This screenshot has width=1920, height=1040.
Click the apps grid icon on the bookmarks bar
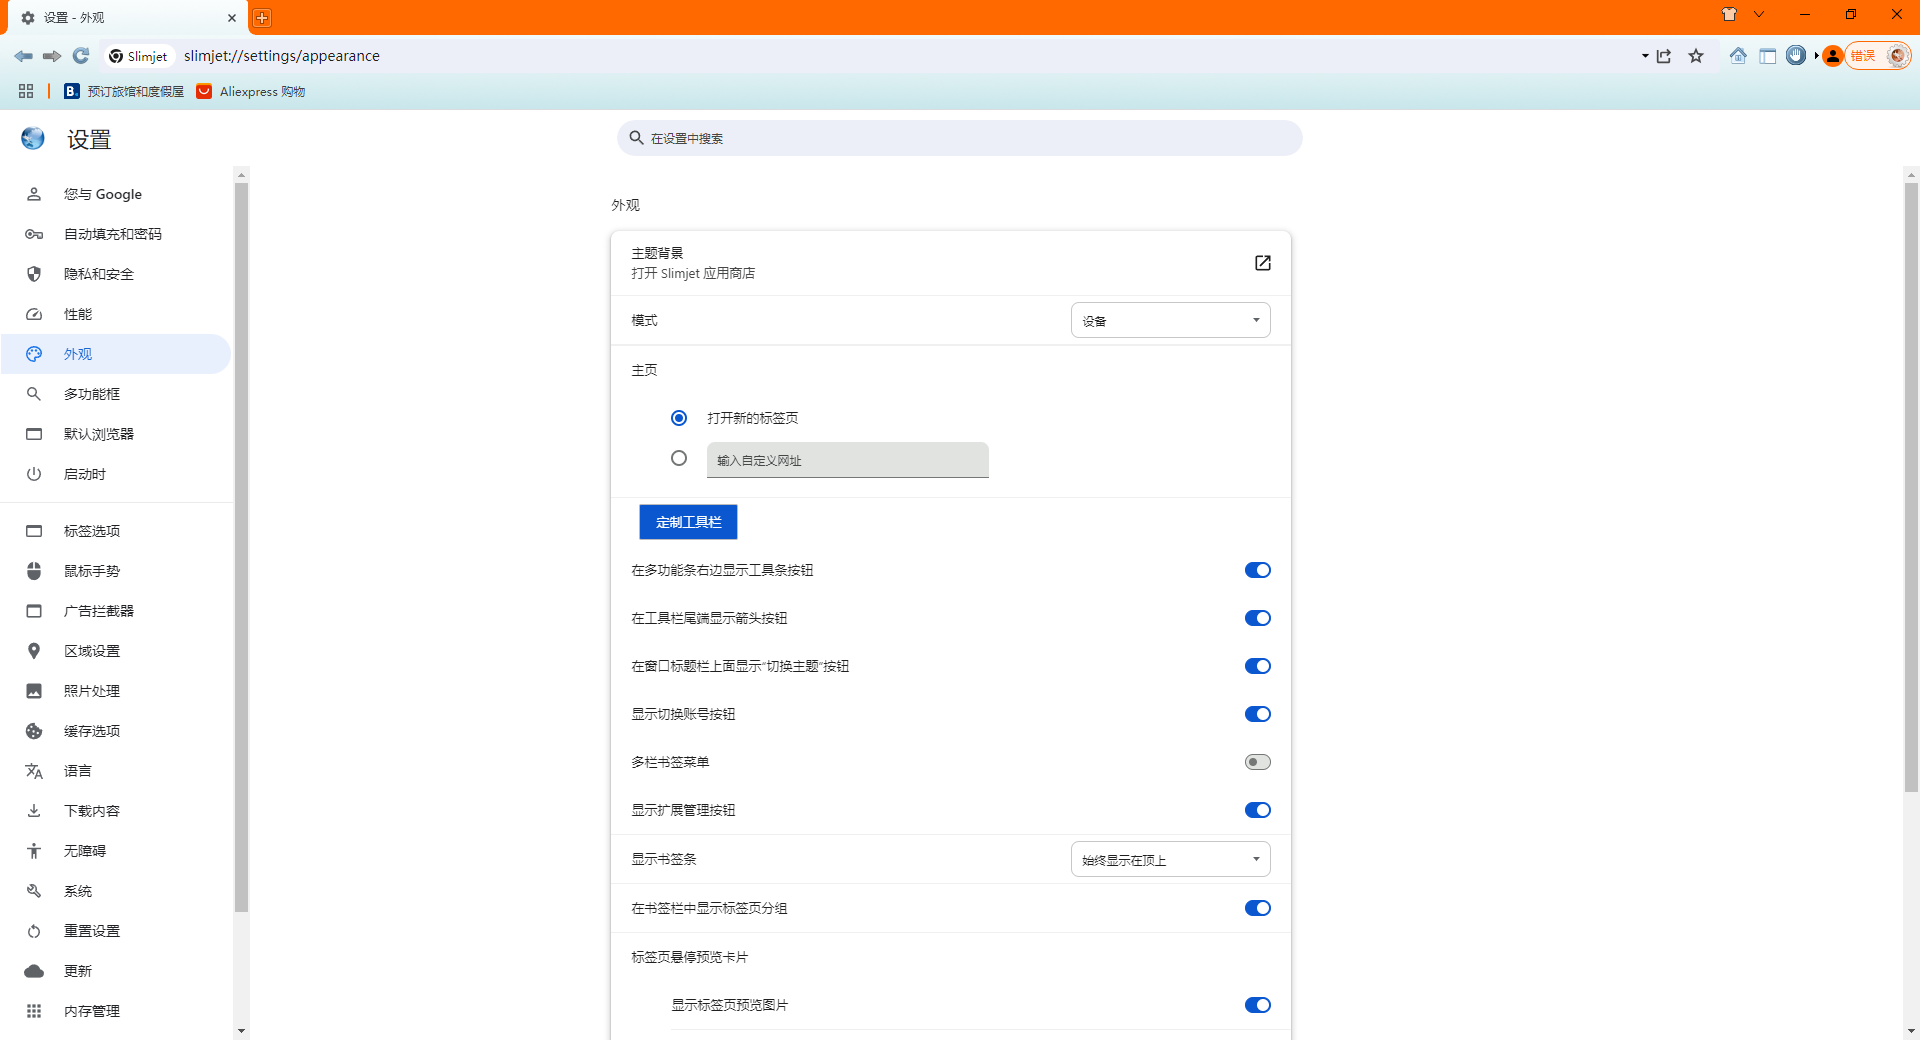[x=25, y=91]
